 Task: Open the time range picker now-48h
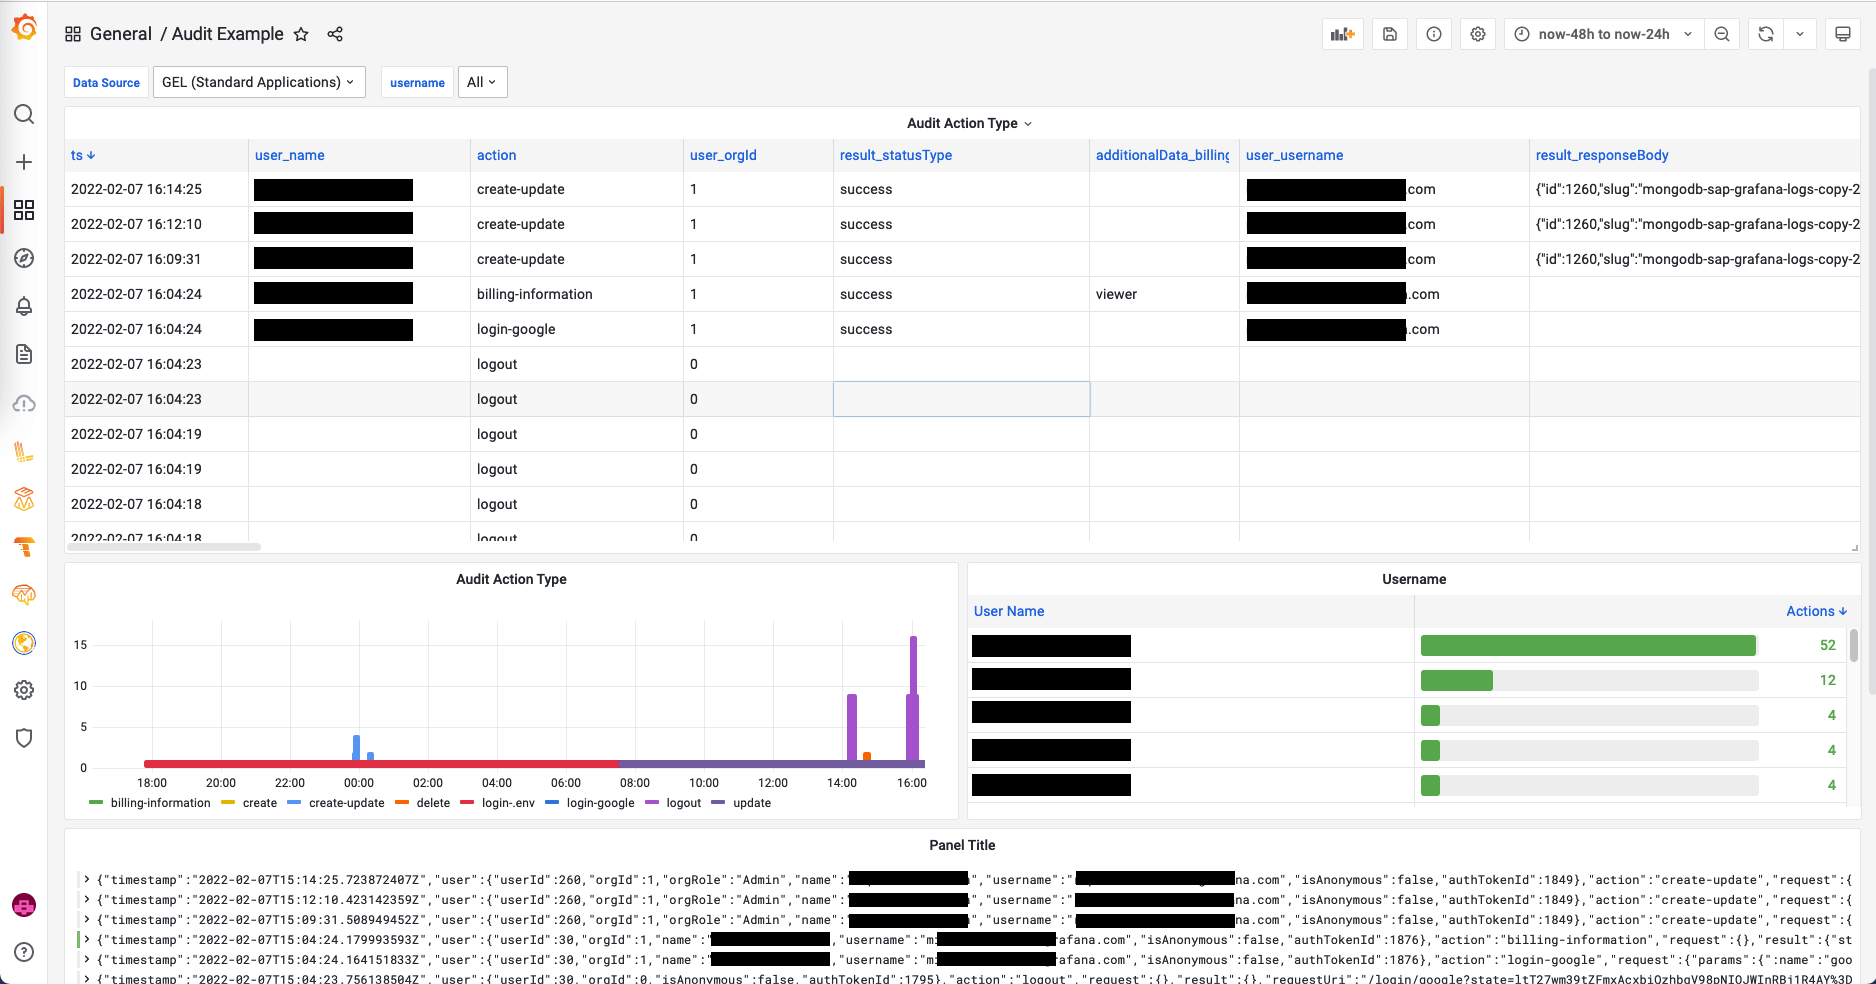coord(1604,34)
